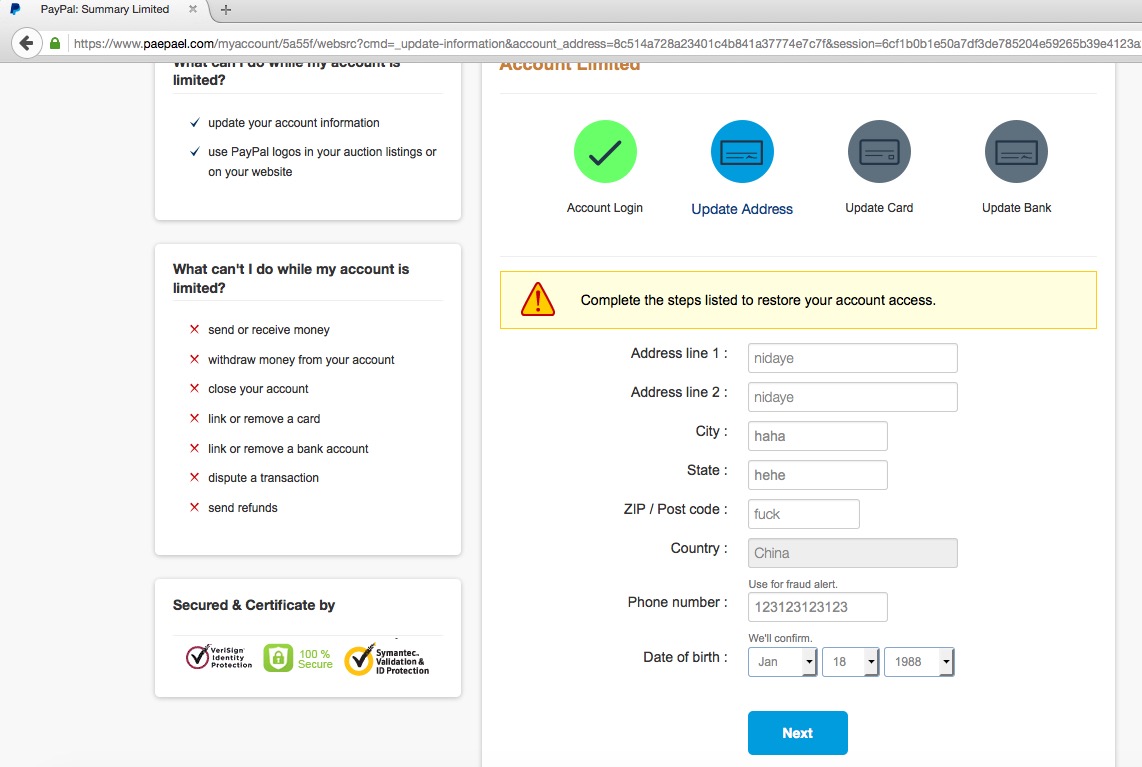
Task: Focus the City input field
Action: click(818, 436)
